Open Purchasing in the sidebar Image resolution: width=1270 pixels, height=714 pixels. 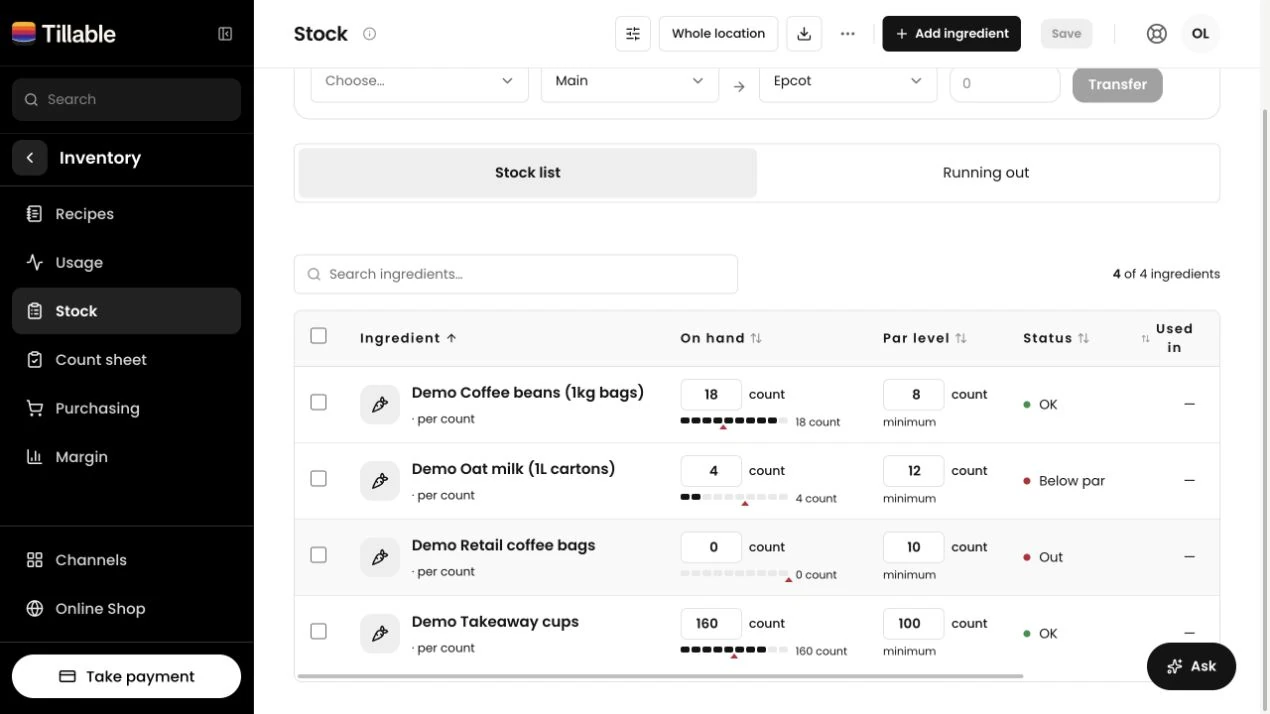[126, 408]
